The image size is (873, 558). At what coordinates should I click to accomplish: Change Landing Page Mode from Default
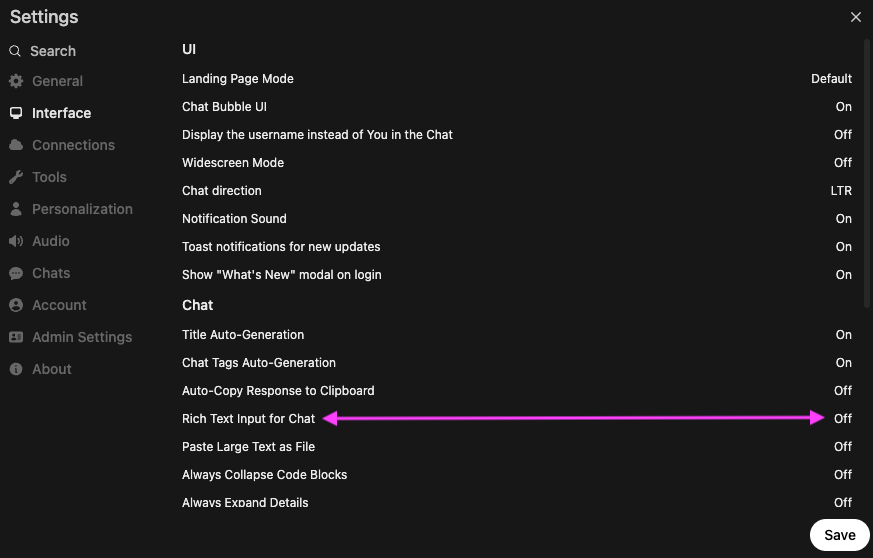pos(831,79)
